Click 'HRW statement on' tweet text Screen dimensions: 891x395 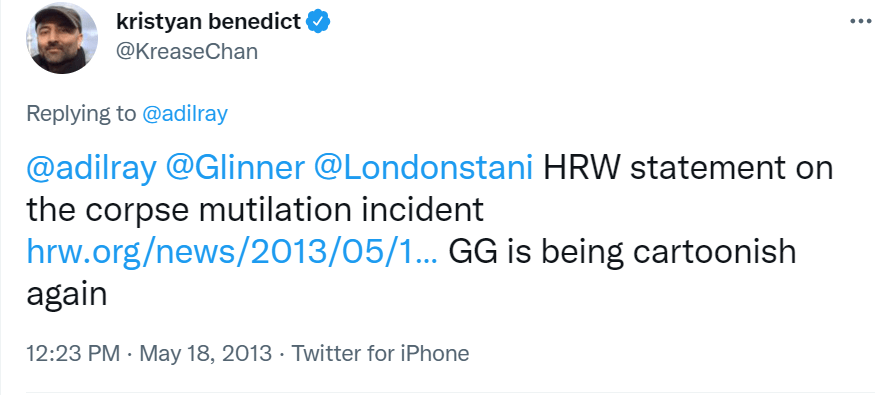[688, 169]
